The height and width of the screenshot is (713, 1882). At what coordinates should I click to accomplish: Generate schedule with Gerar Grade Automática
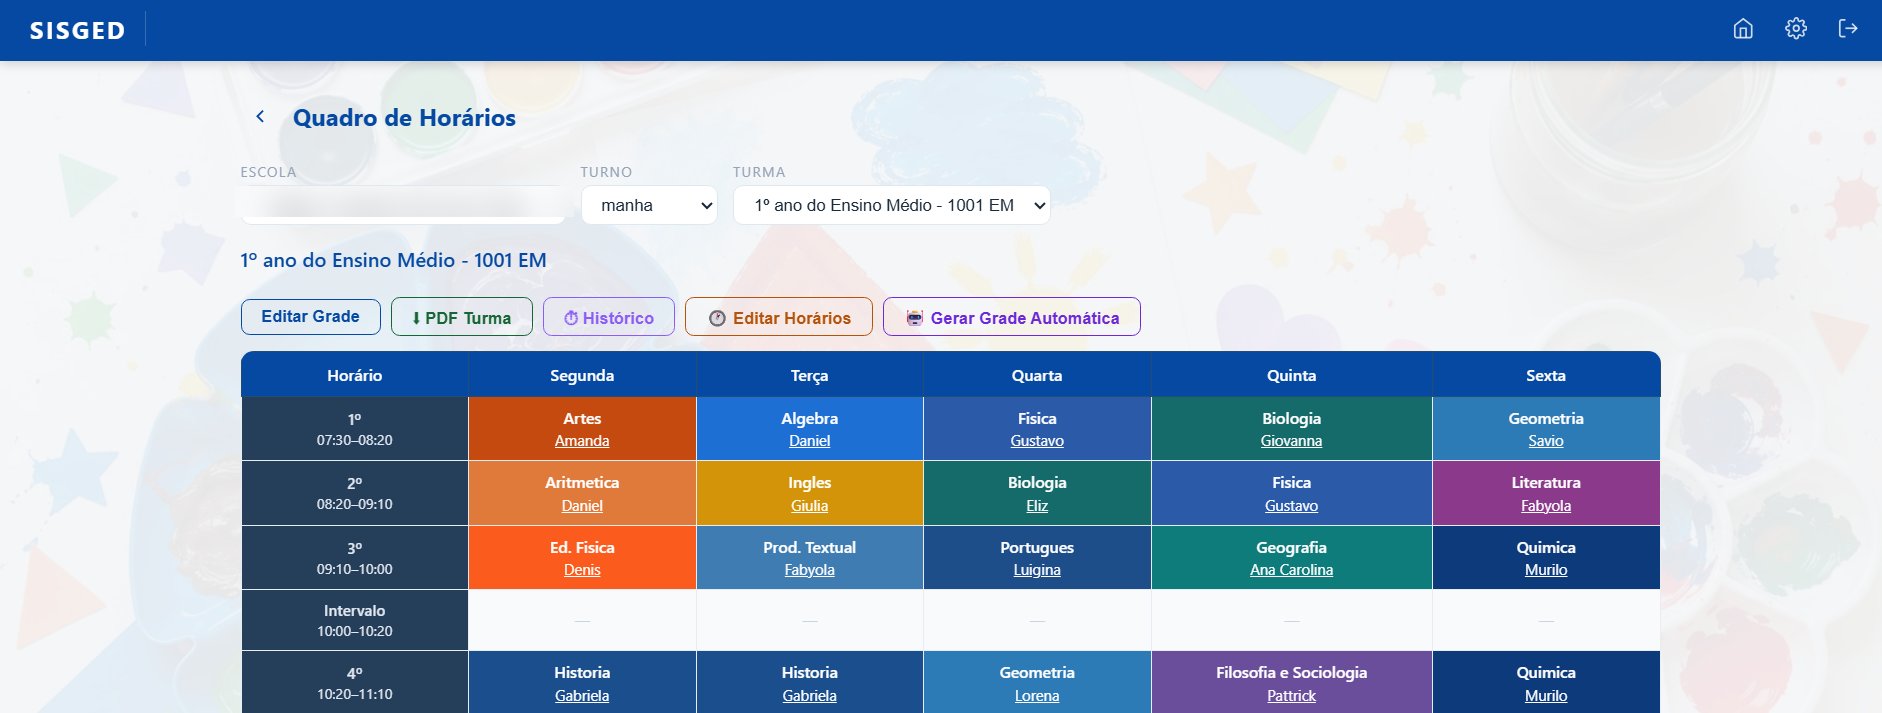(1012, 317)
